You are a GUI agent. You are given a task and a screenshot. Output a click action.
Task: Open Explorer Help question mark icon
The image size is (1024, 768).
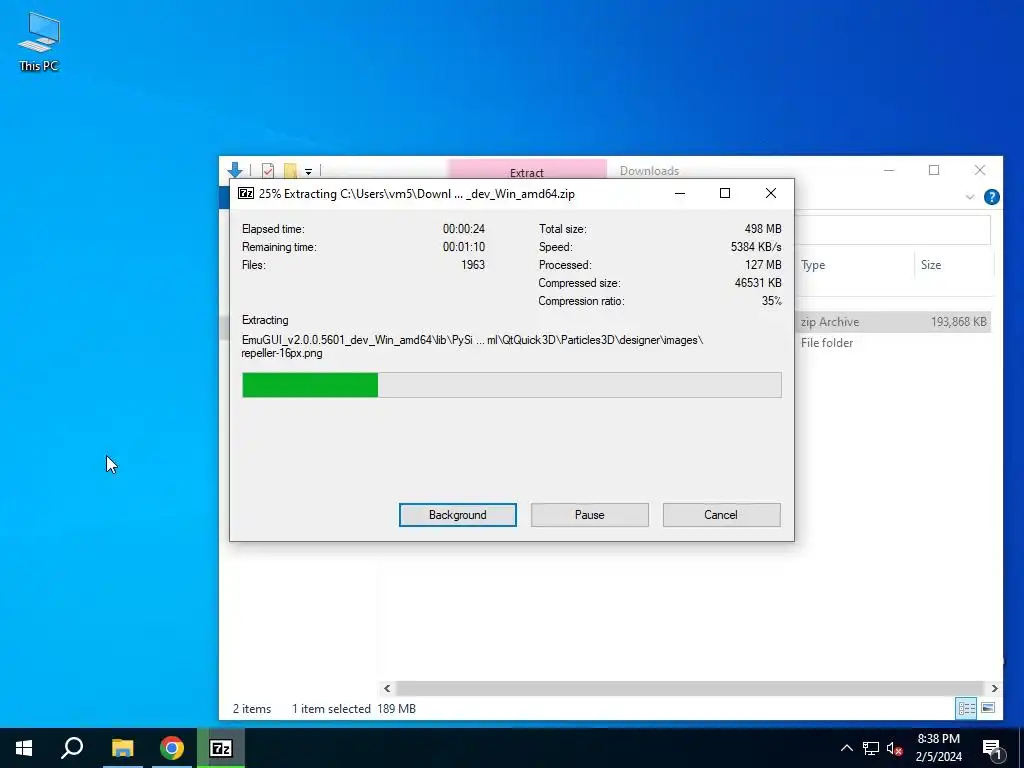pyautogui.click(x=991, y=197)
